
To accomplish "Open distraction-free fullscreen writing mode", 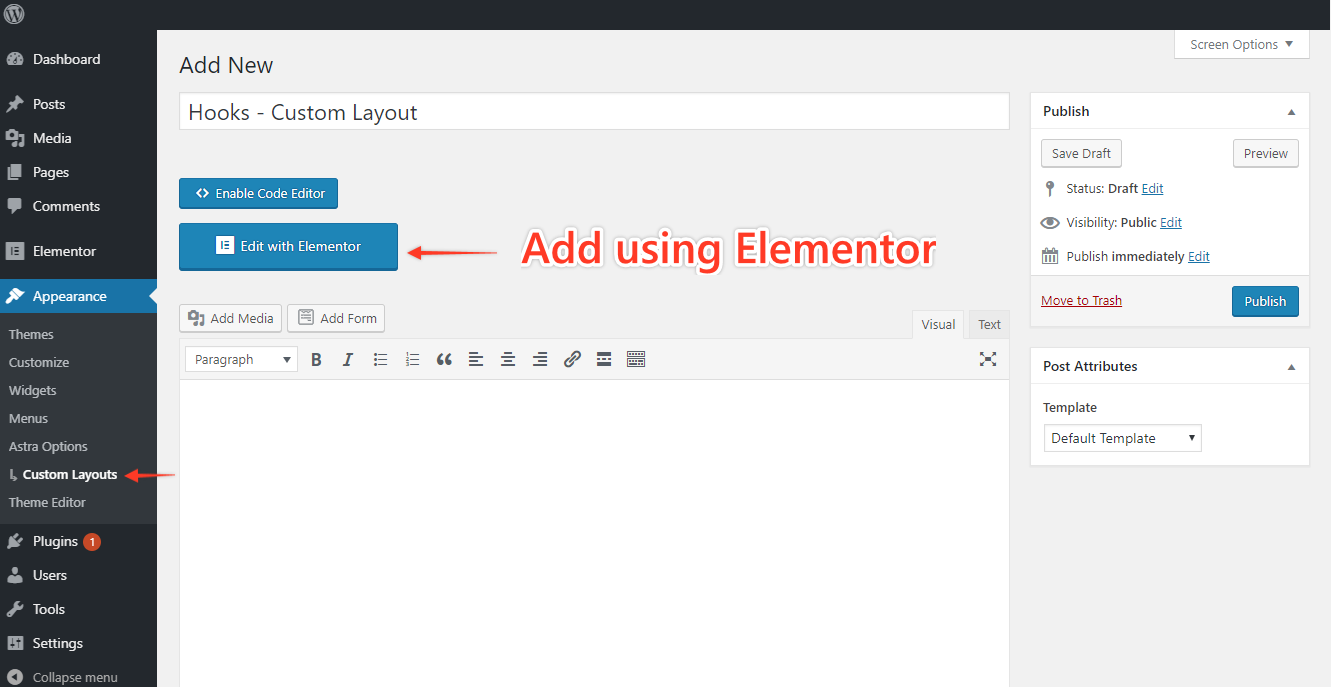I will pyautogui.click(x=988, y=359).
